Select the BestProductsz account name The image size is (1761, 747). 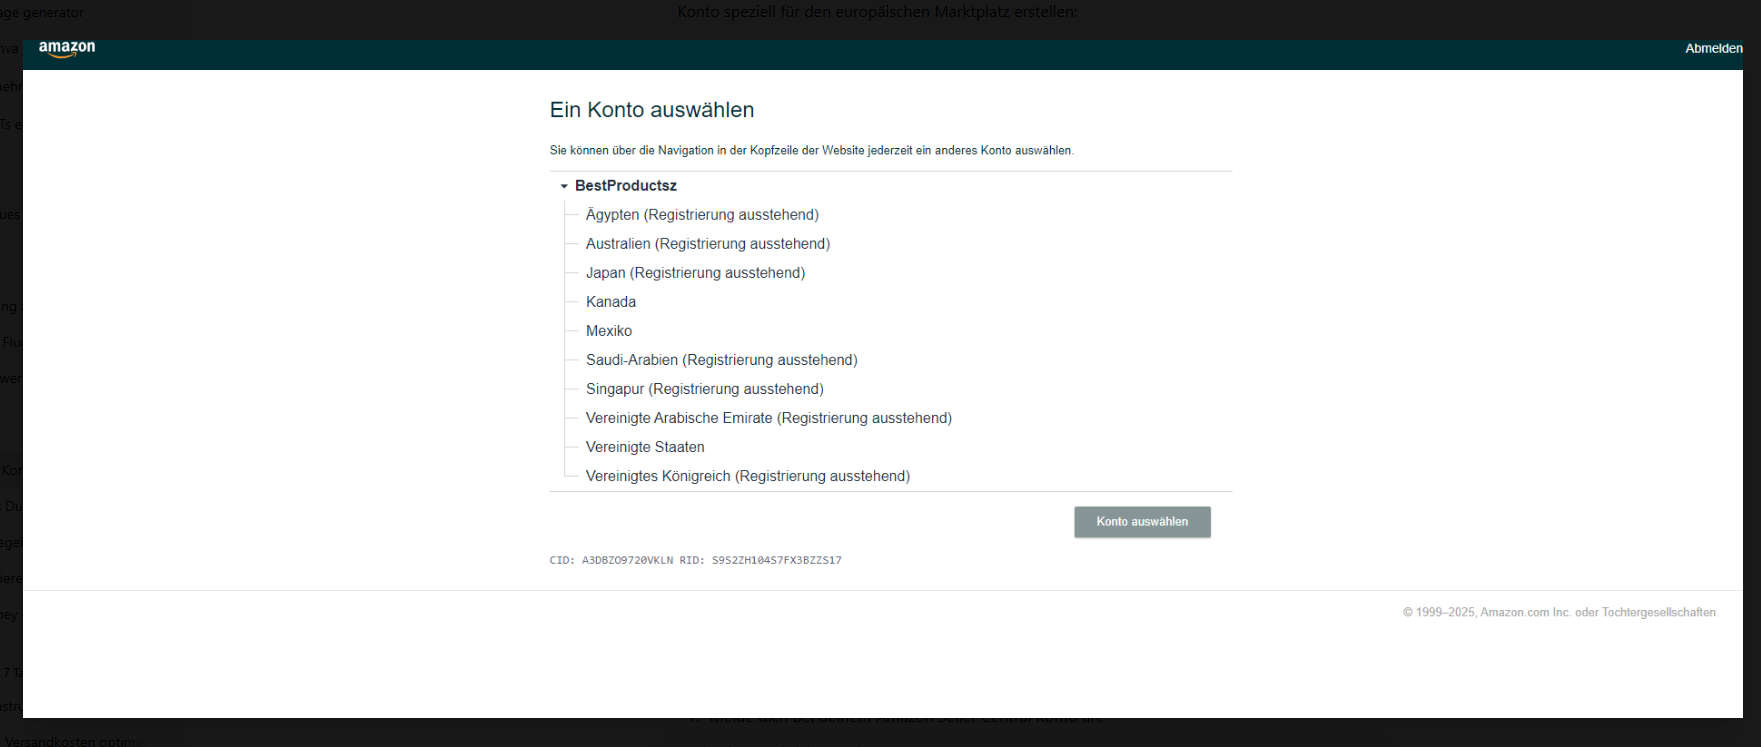[626, 186]
